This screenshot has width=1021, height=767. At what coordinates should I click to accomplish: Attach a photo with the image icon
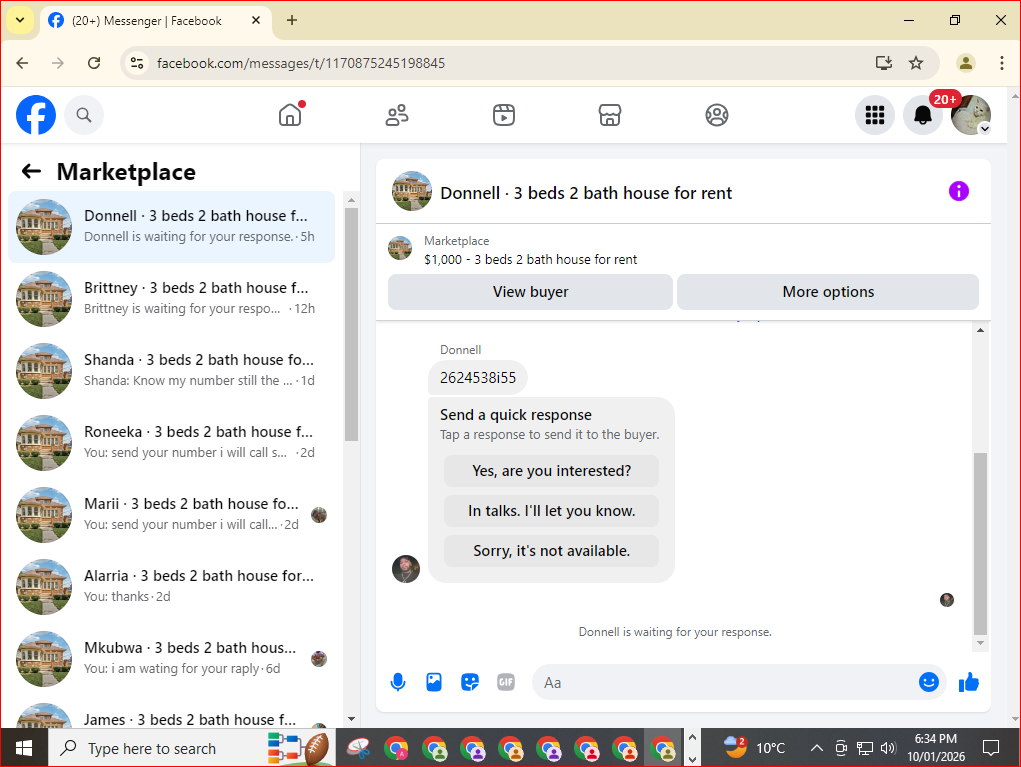tap(434, 682)
